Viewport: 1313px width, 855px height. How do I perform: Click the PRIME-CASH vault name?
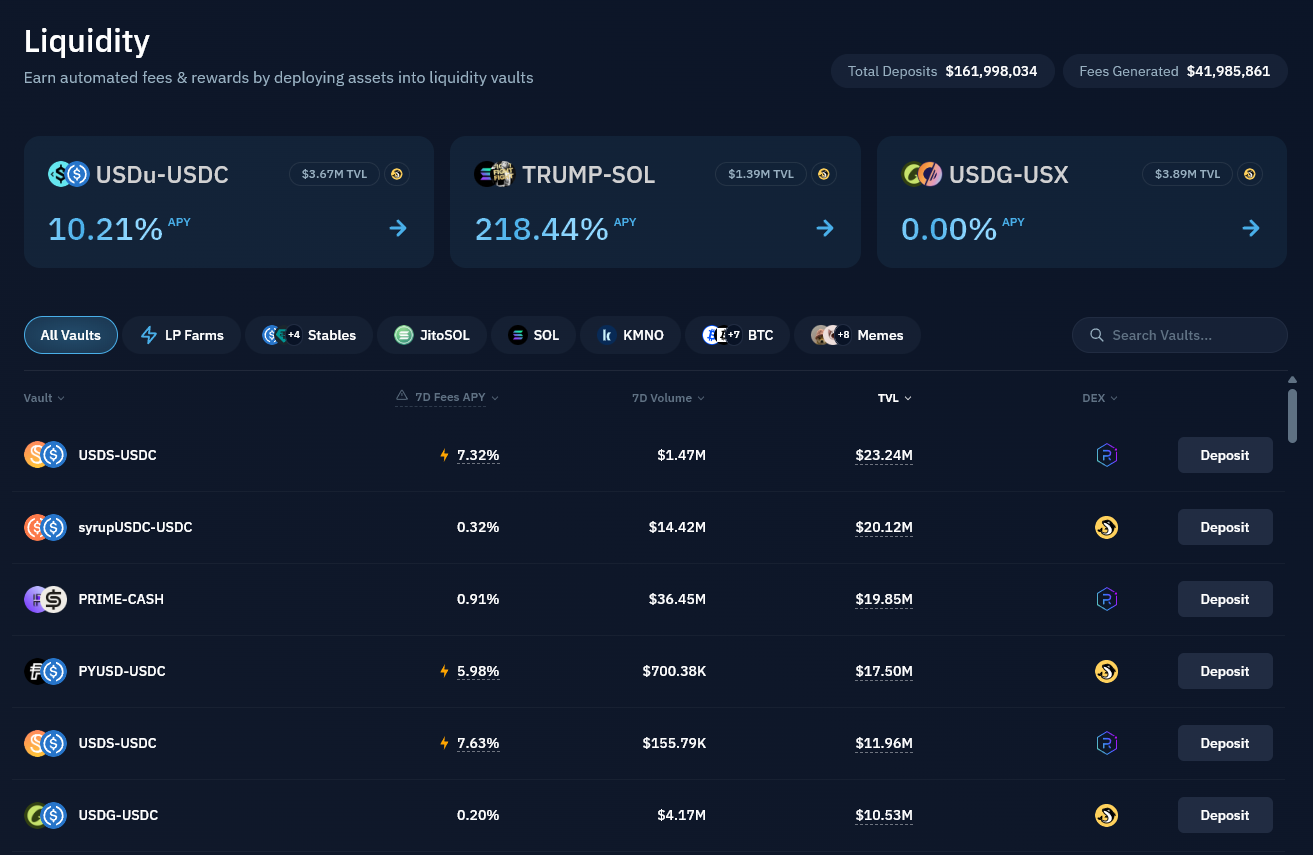point(121,599)
